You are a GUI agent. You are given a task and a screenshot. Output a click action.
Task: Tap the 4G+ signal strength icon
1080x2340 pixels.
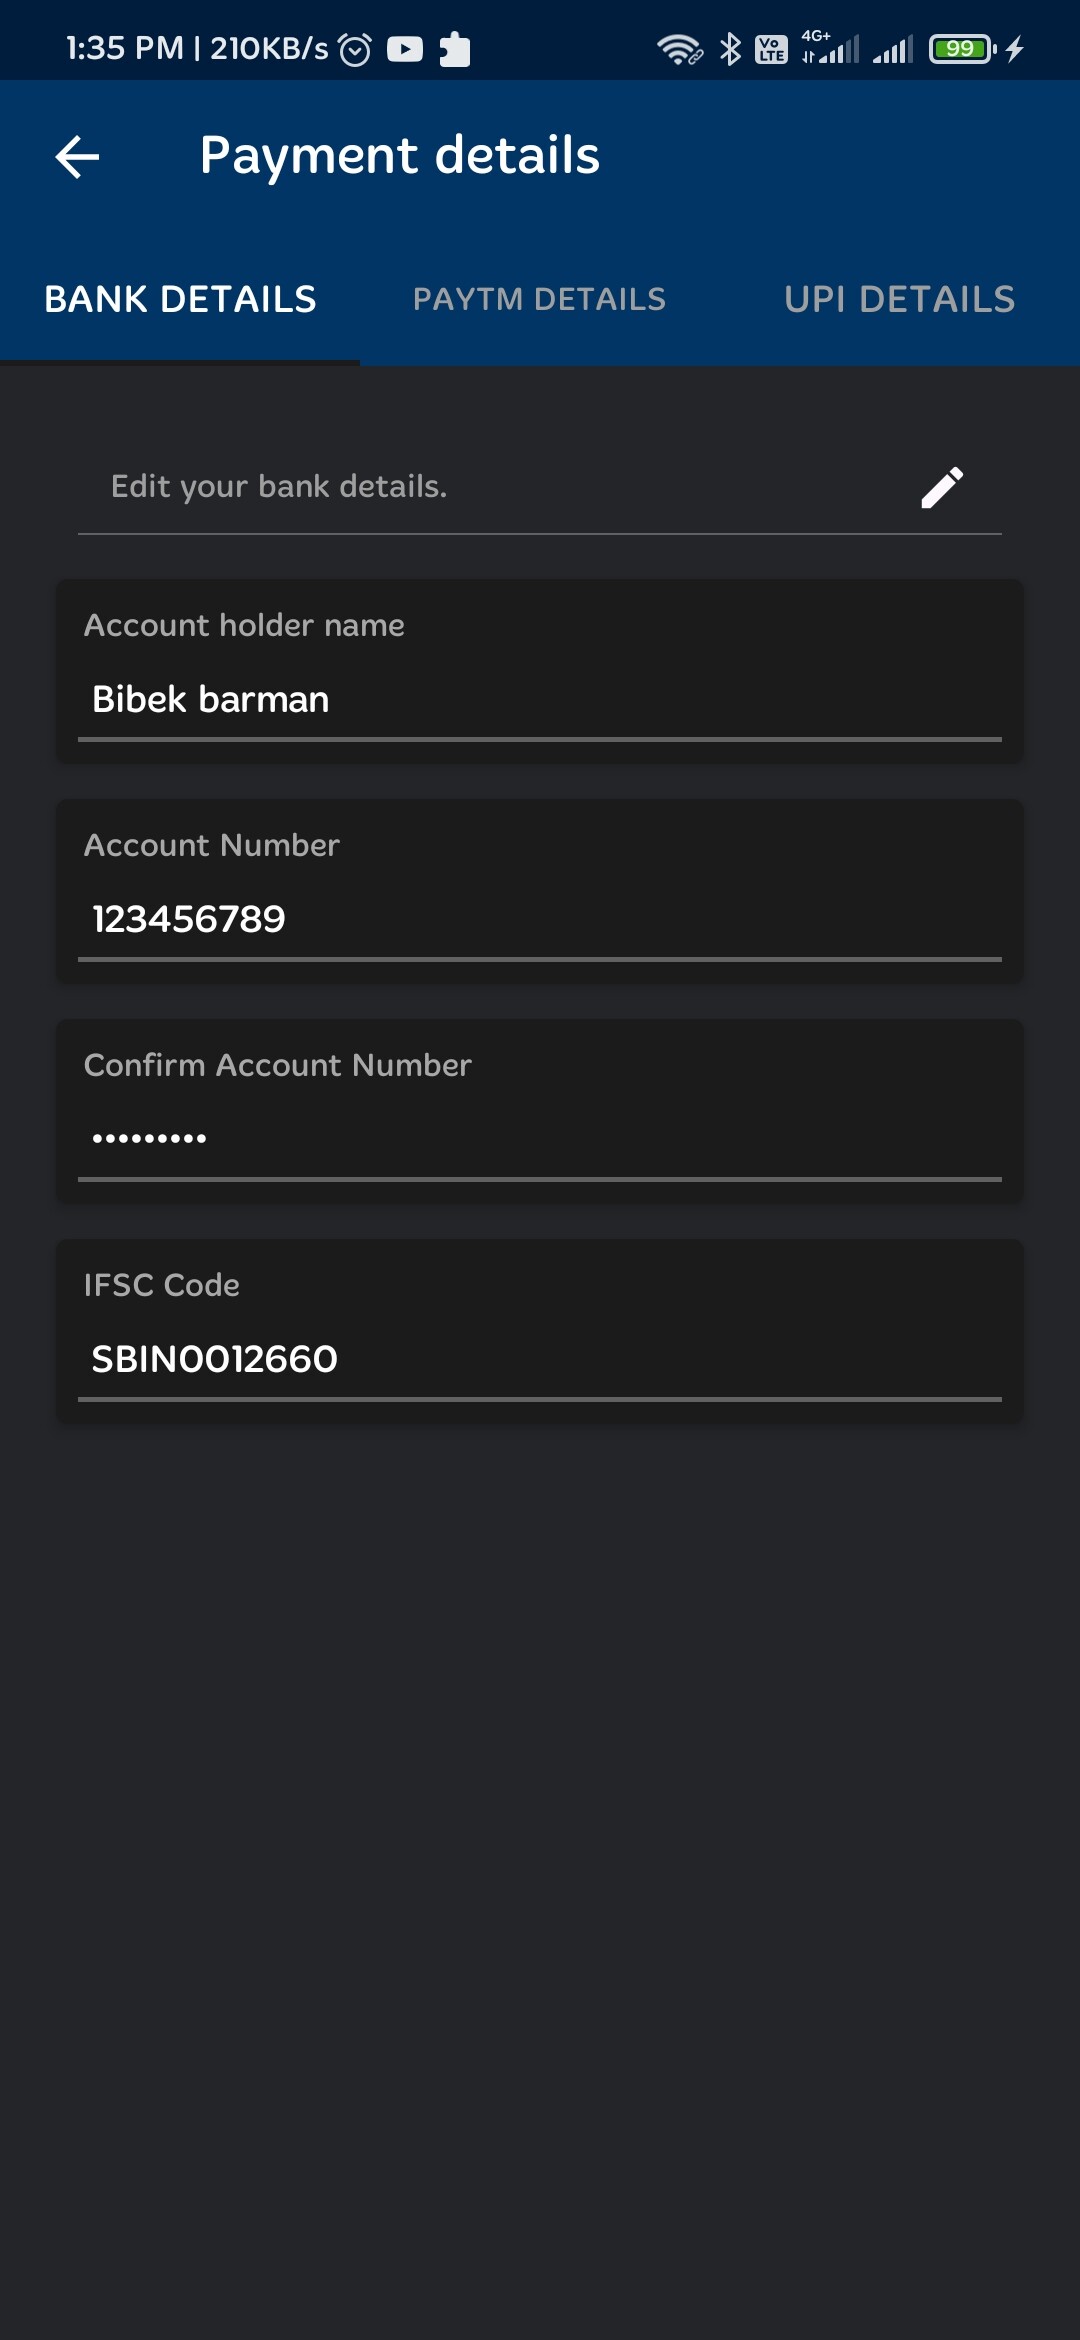click(x=830, y=48)
